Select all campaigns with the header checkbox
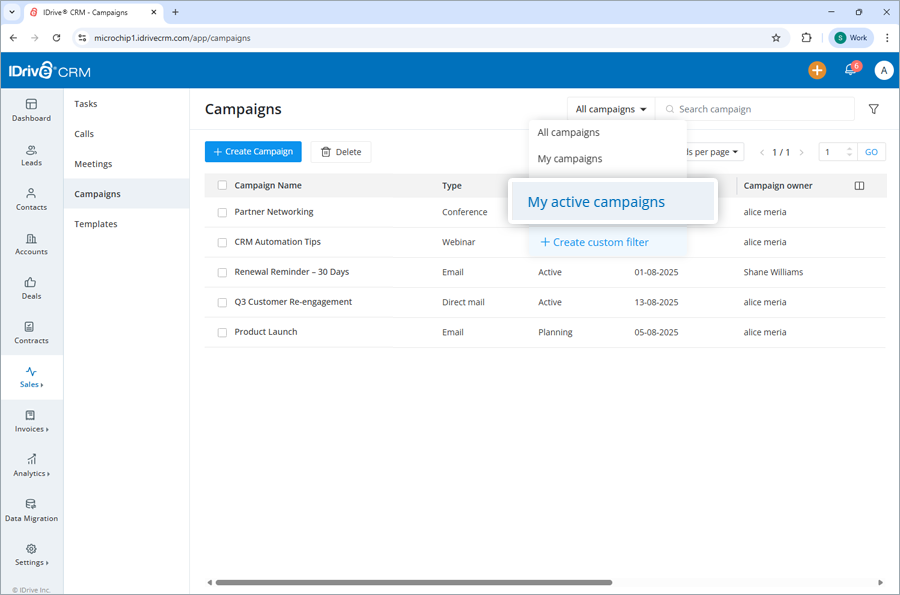900x595 pixels. tap(221, 185)
